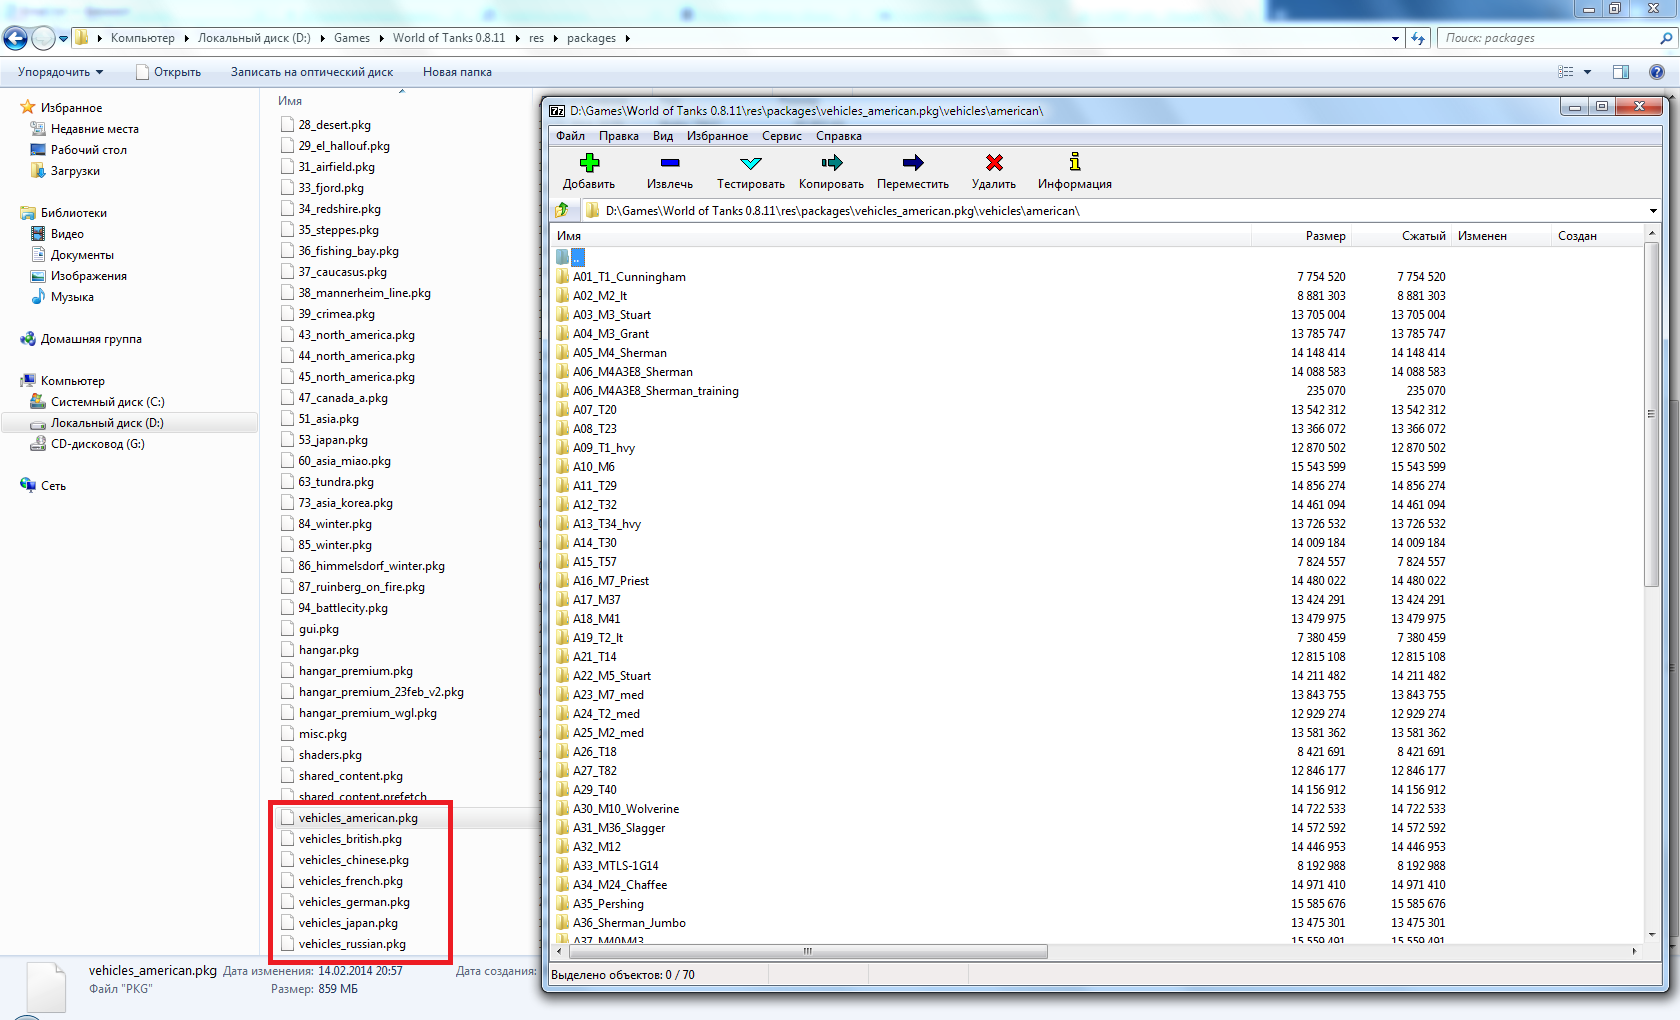Click the green Добавить (Add) plus icon
This screenshot has width=1680, height=1020.
tap(589, 163)
